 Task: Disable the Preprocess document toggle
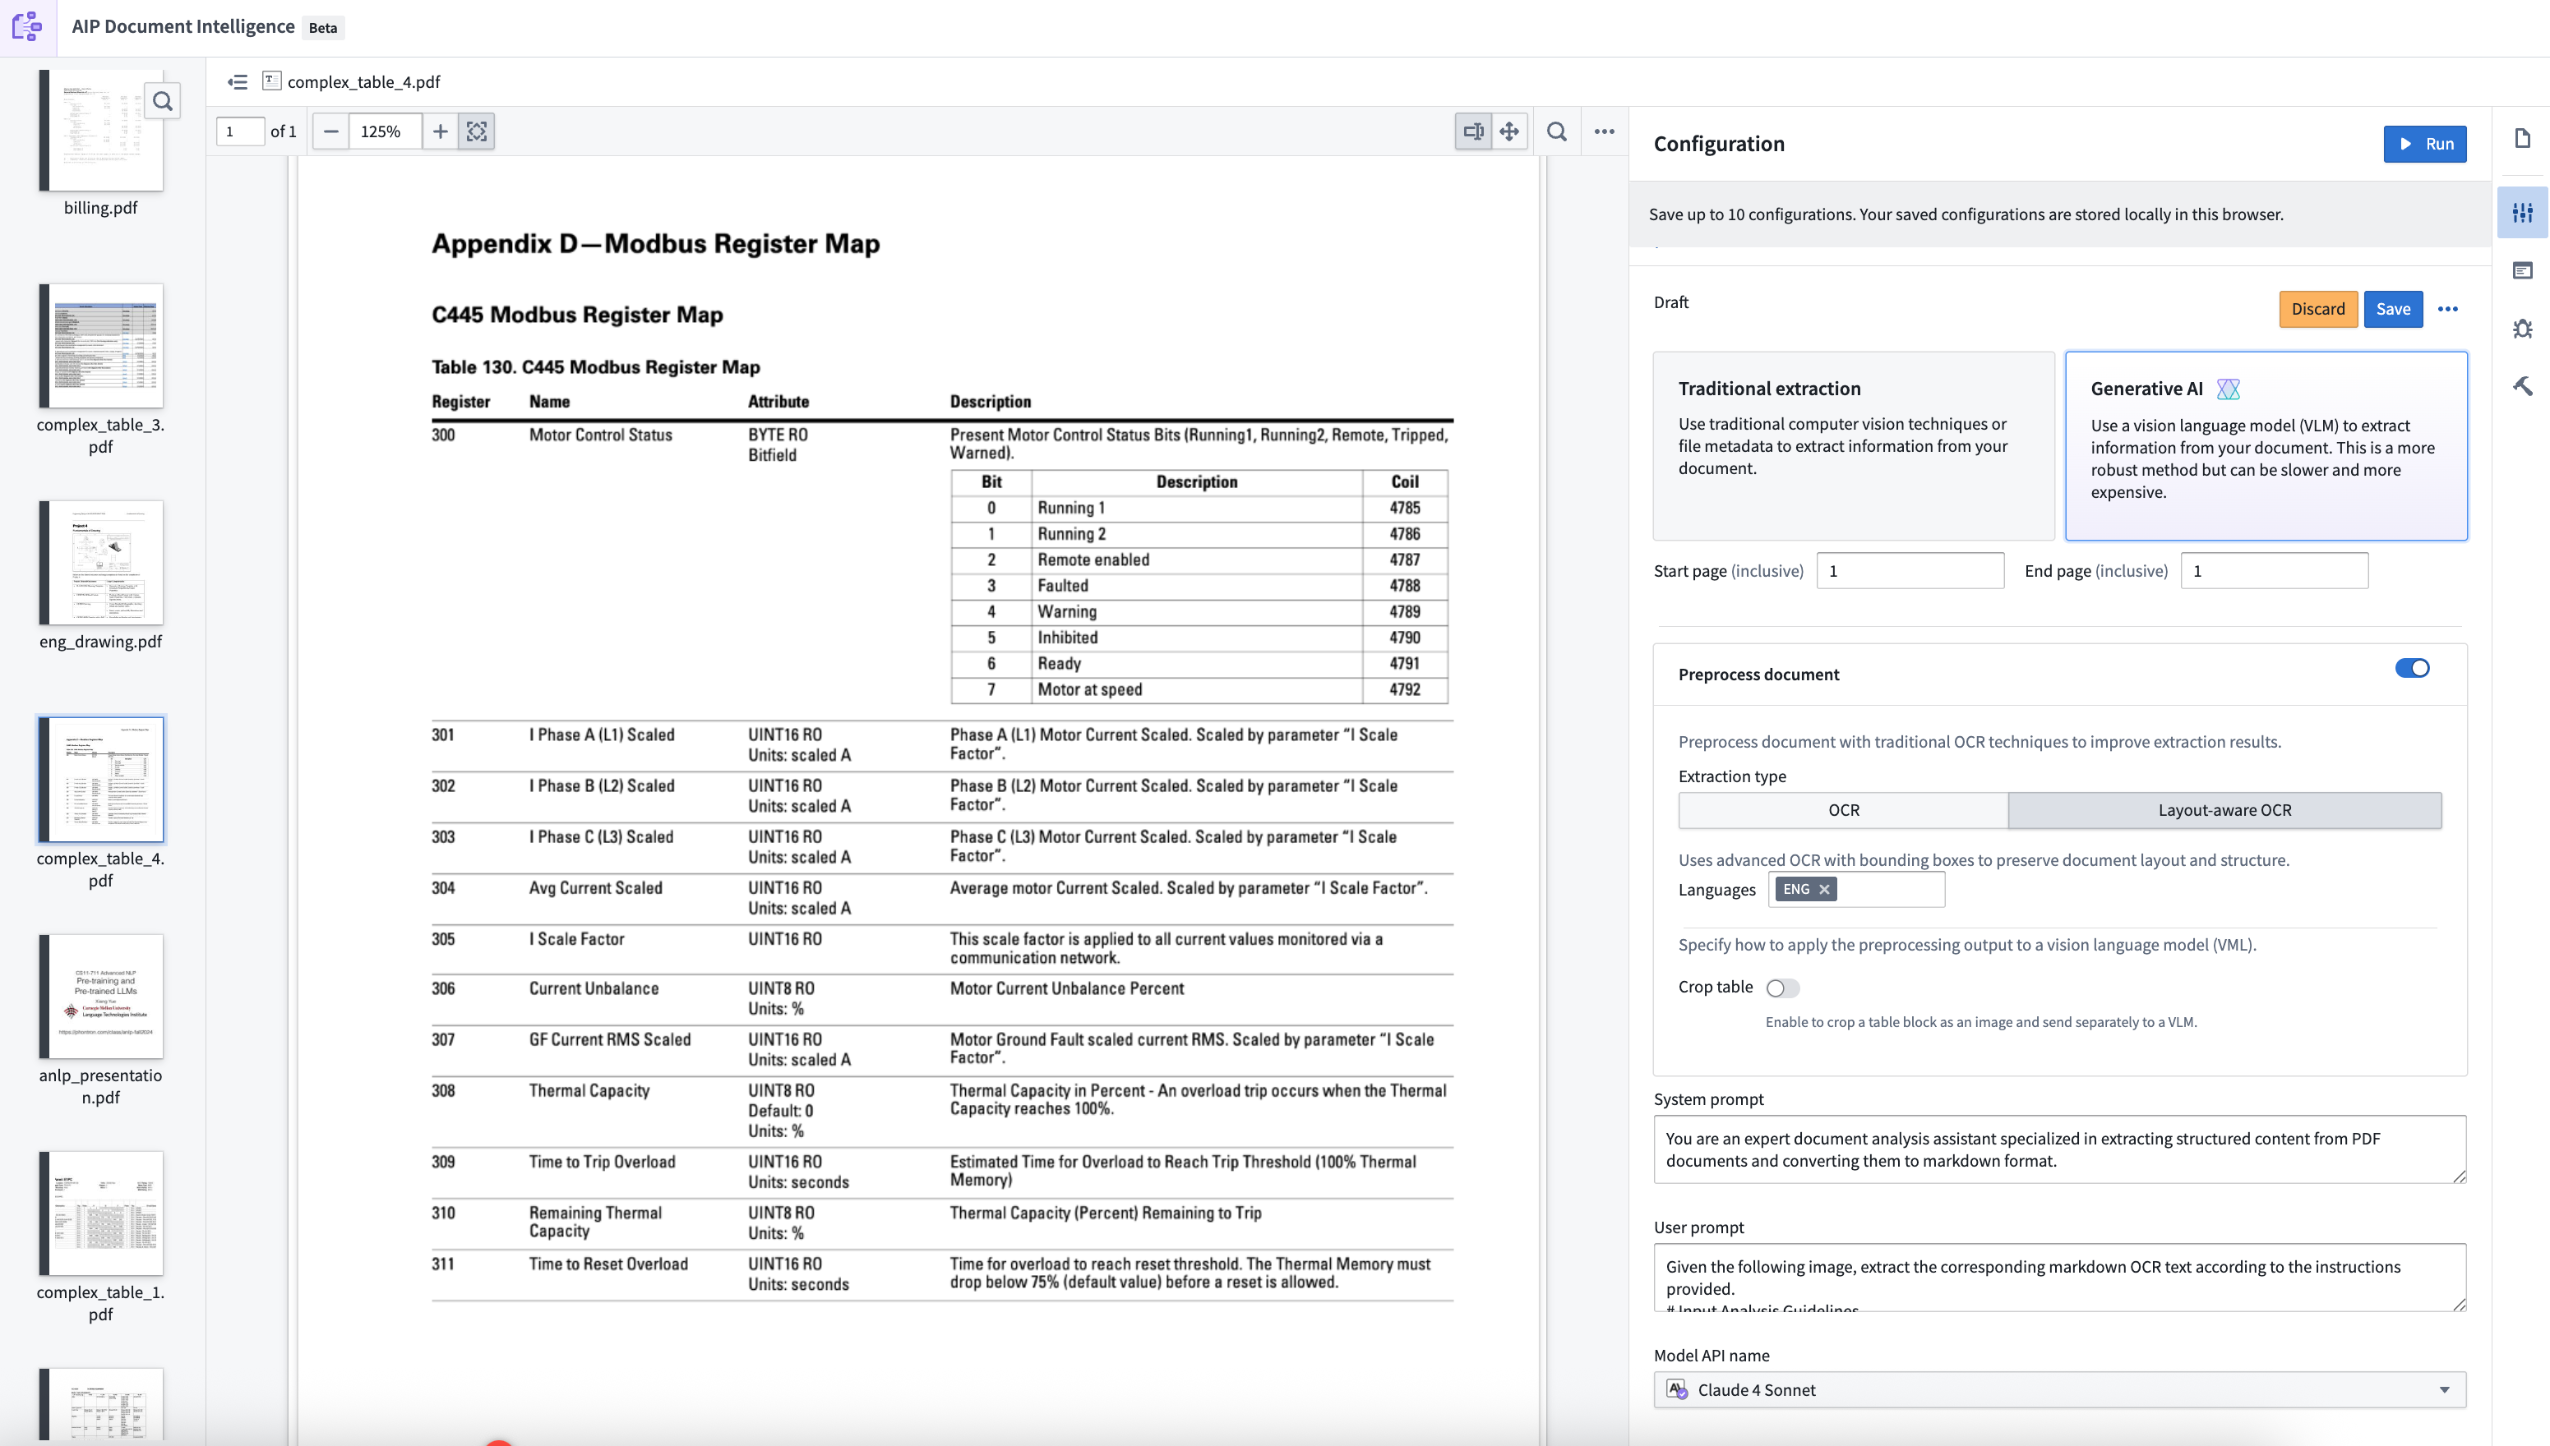click(x=2412, y=668)
